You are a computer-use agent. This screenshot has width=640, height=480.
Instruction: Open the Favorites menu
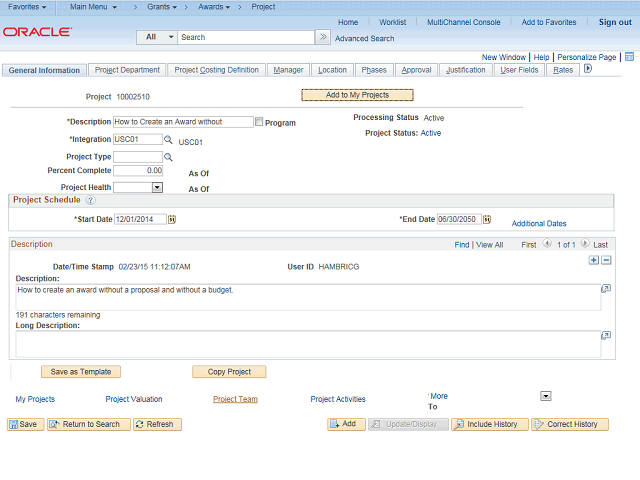point(27,7)
